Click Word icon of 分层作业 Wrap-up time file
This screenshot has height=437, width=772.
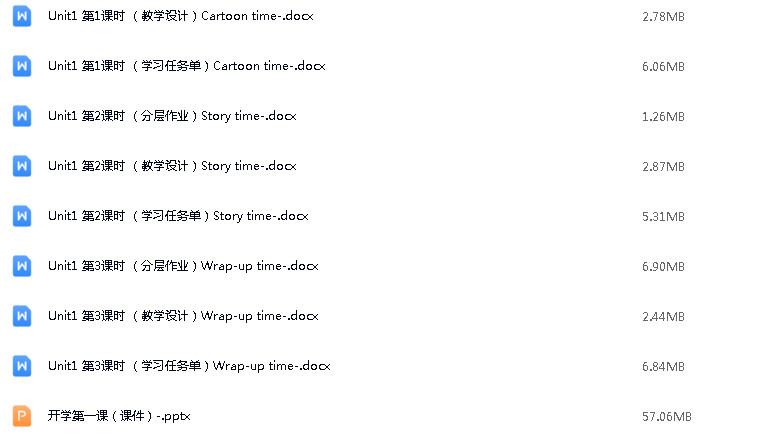tap(22, 266)
